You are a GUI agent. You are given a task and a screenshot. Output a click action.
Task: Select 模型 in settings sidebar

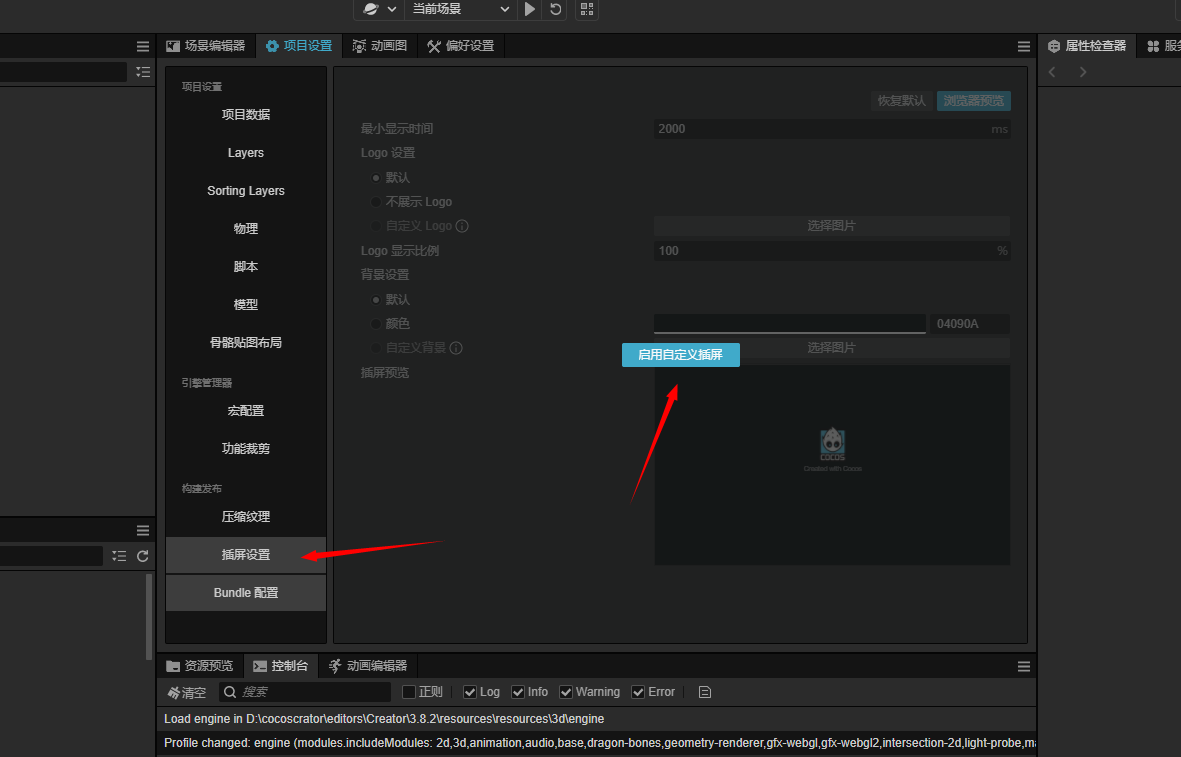coord(246,305)
